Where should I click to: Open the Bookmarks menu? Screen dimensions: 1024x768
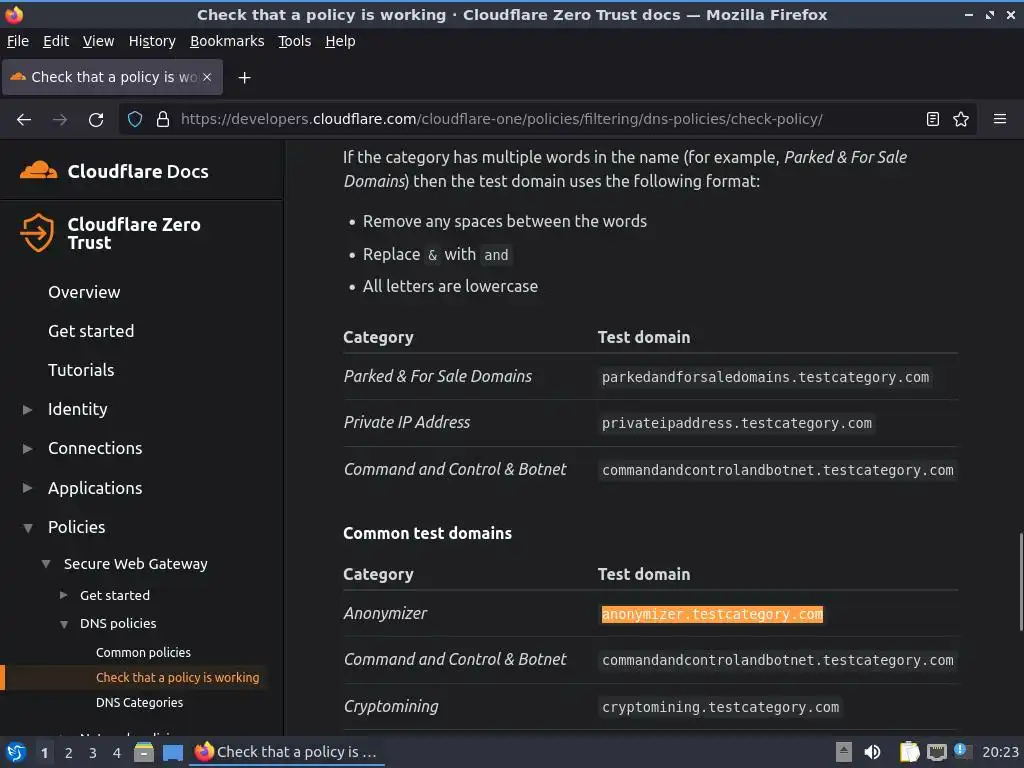coord(227,41)
